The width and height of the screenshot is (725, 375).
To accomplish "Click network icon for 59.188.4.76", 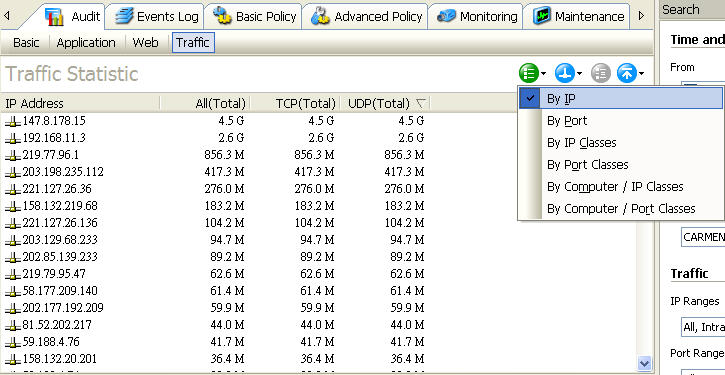I will tap(13, 343).
